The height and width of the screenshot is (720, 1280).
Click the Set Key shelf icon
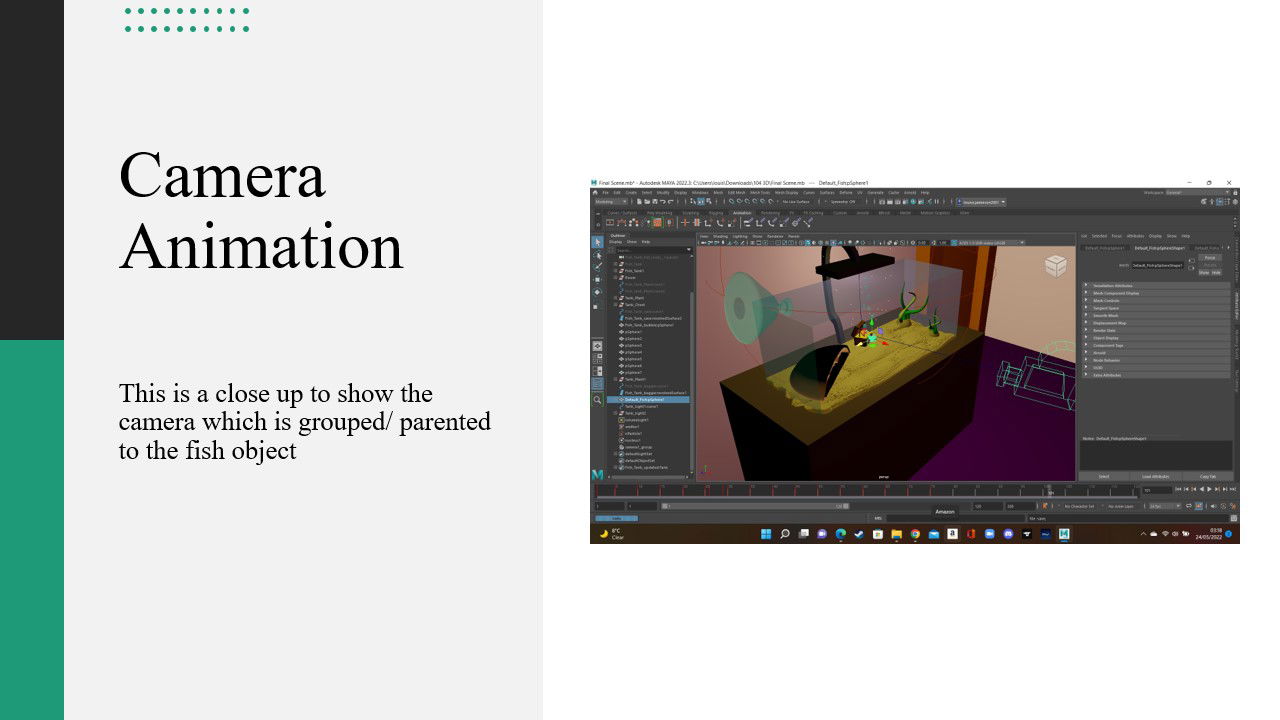click(x=657, y=223)
